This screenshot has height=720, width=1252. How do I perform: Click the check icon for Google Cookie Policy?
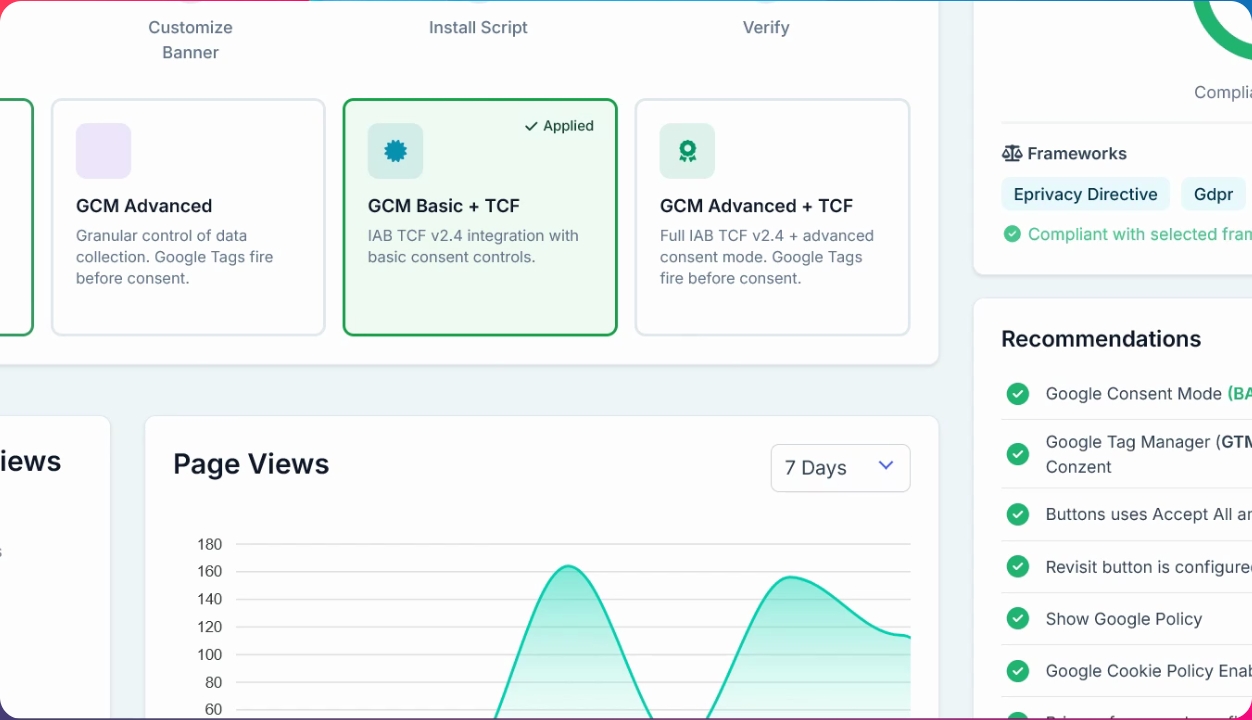[1018, 671]
